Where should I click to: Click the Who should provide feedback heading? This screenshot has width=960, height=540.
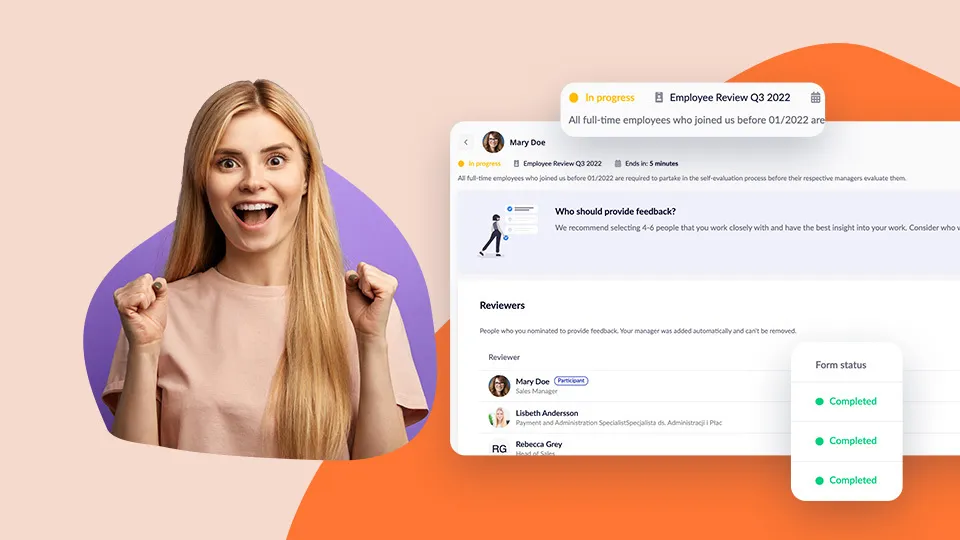pyautogui.click(x=615, y=211)
